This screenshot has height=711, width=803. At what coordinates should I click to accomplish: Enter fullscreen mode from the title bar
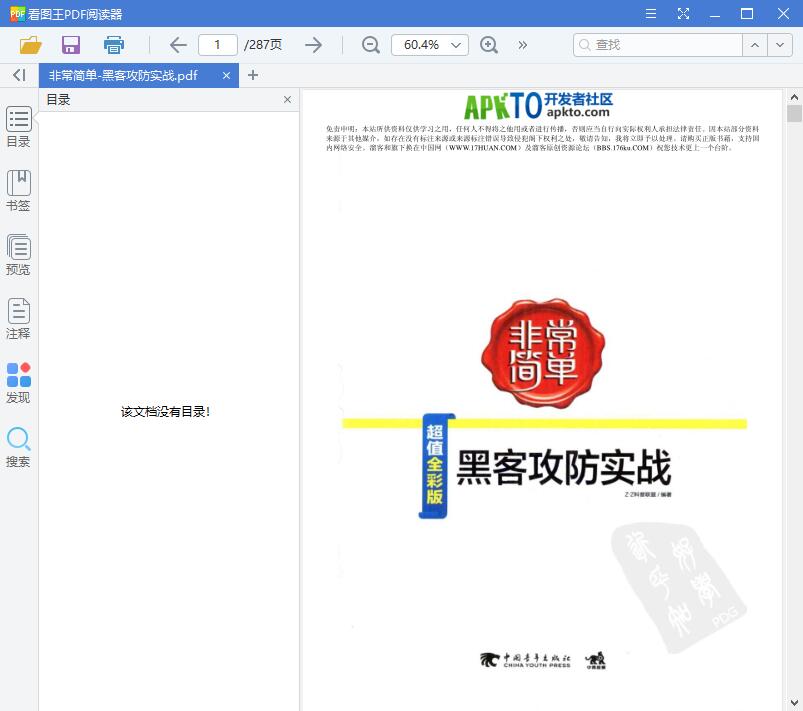(x=684, y=14)
